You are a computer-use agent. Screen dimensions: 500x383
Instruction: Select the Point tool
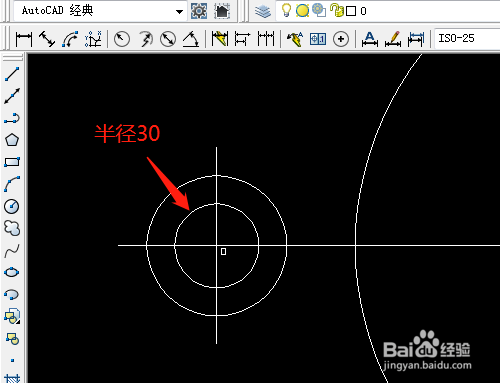click(x=12, y=360)
